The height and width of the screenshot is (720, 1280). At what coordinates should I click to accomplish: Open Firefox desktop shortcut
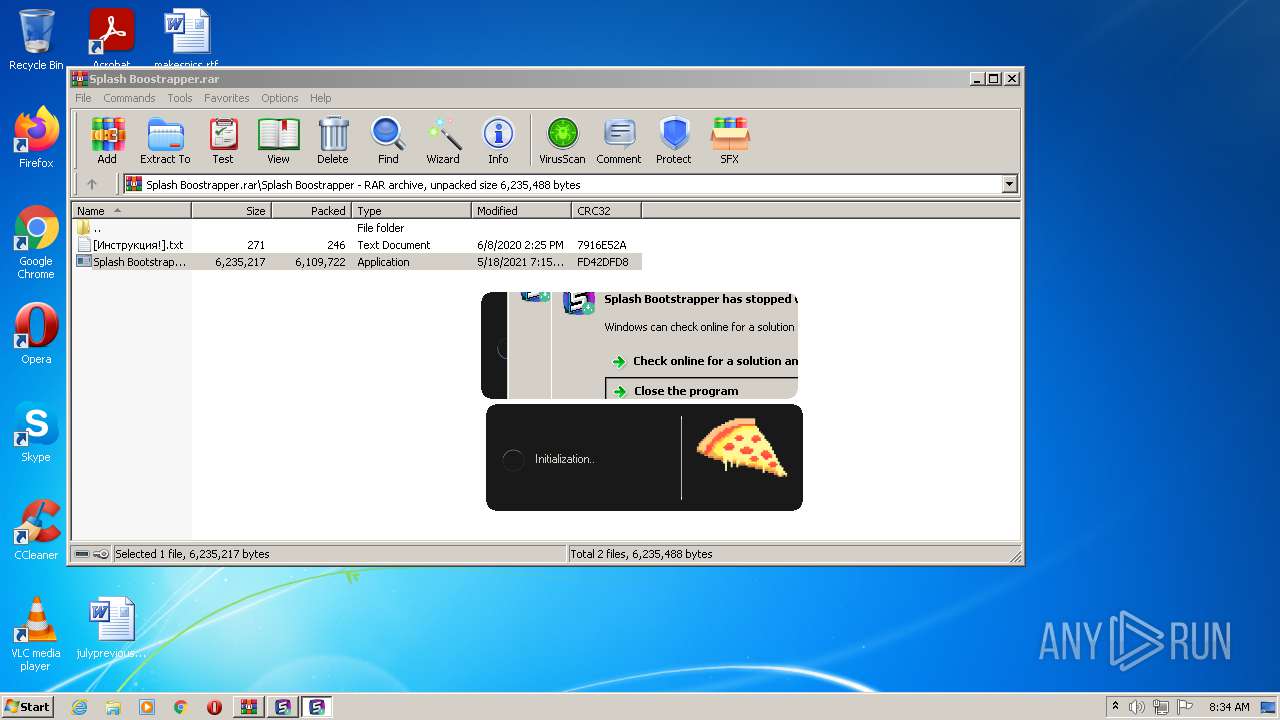(x=36, y=138)
